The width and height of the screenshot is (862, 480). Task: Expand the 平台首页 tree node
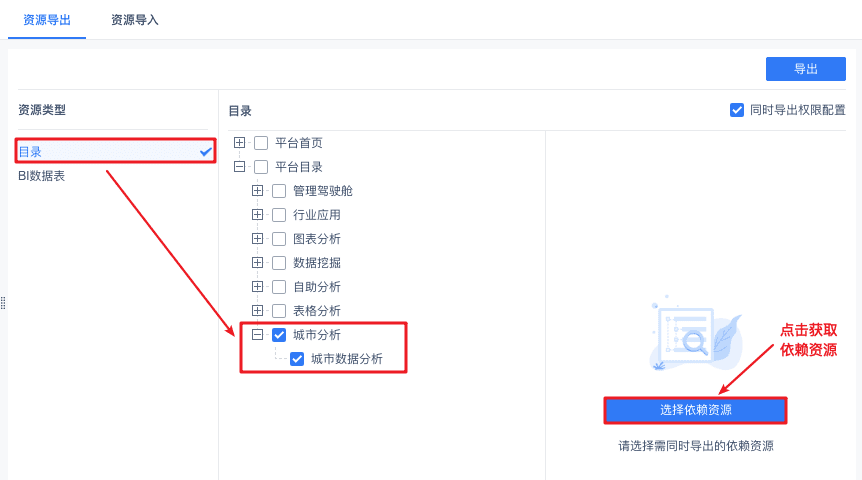(239, 143)
